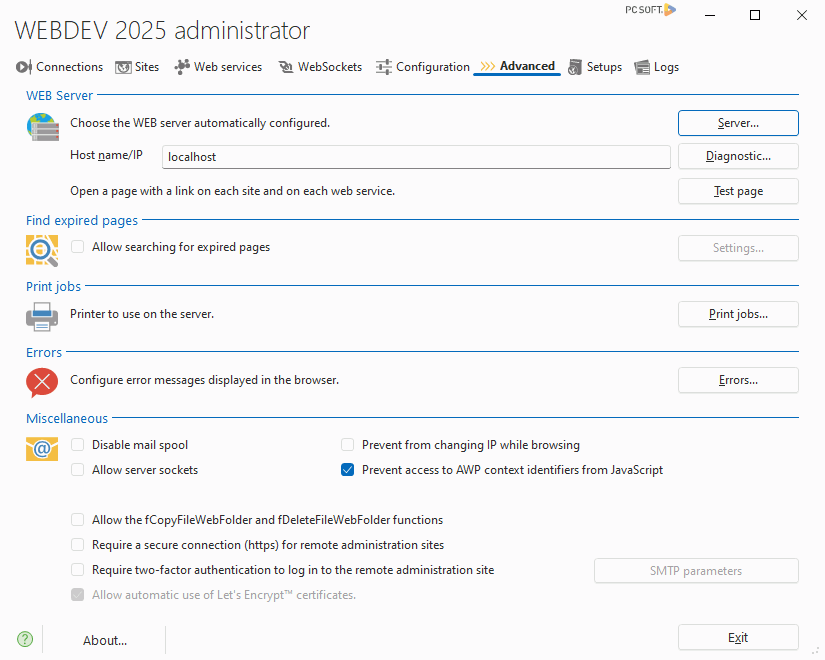Check Allow server sockets
This screenshot has width=825, height=660.
point(77,469)
